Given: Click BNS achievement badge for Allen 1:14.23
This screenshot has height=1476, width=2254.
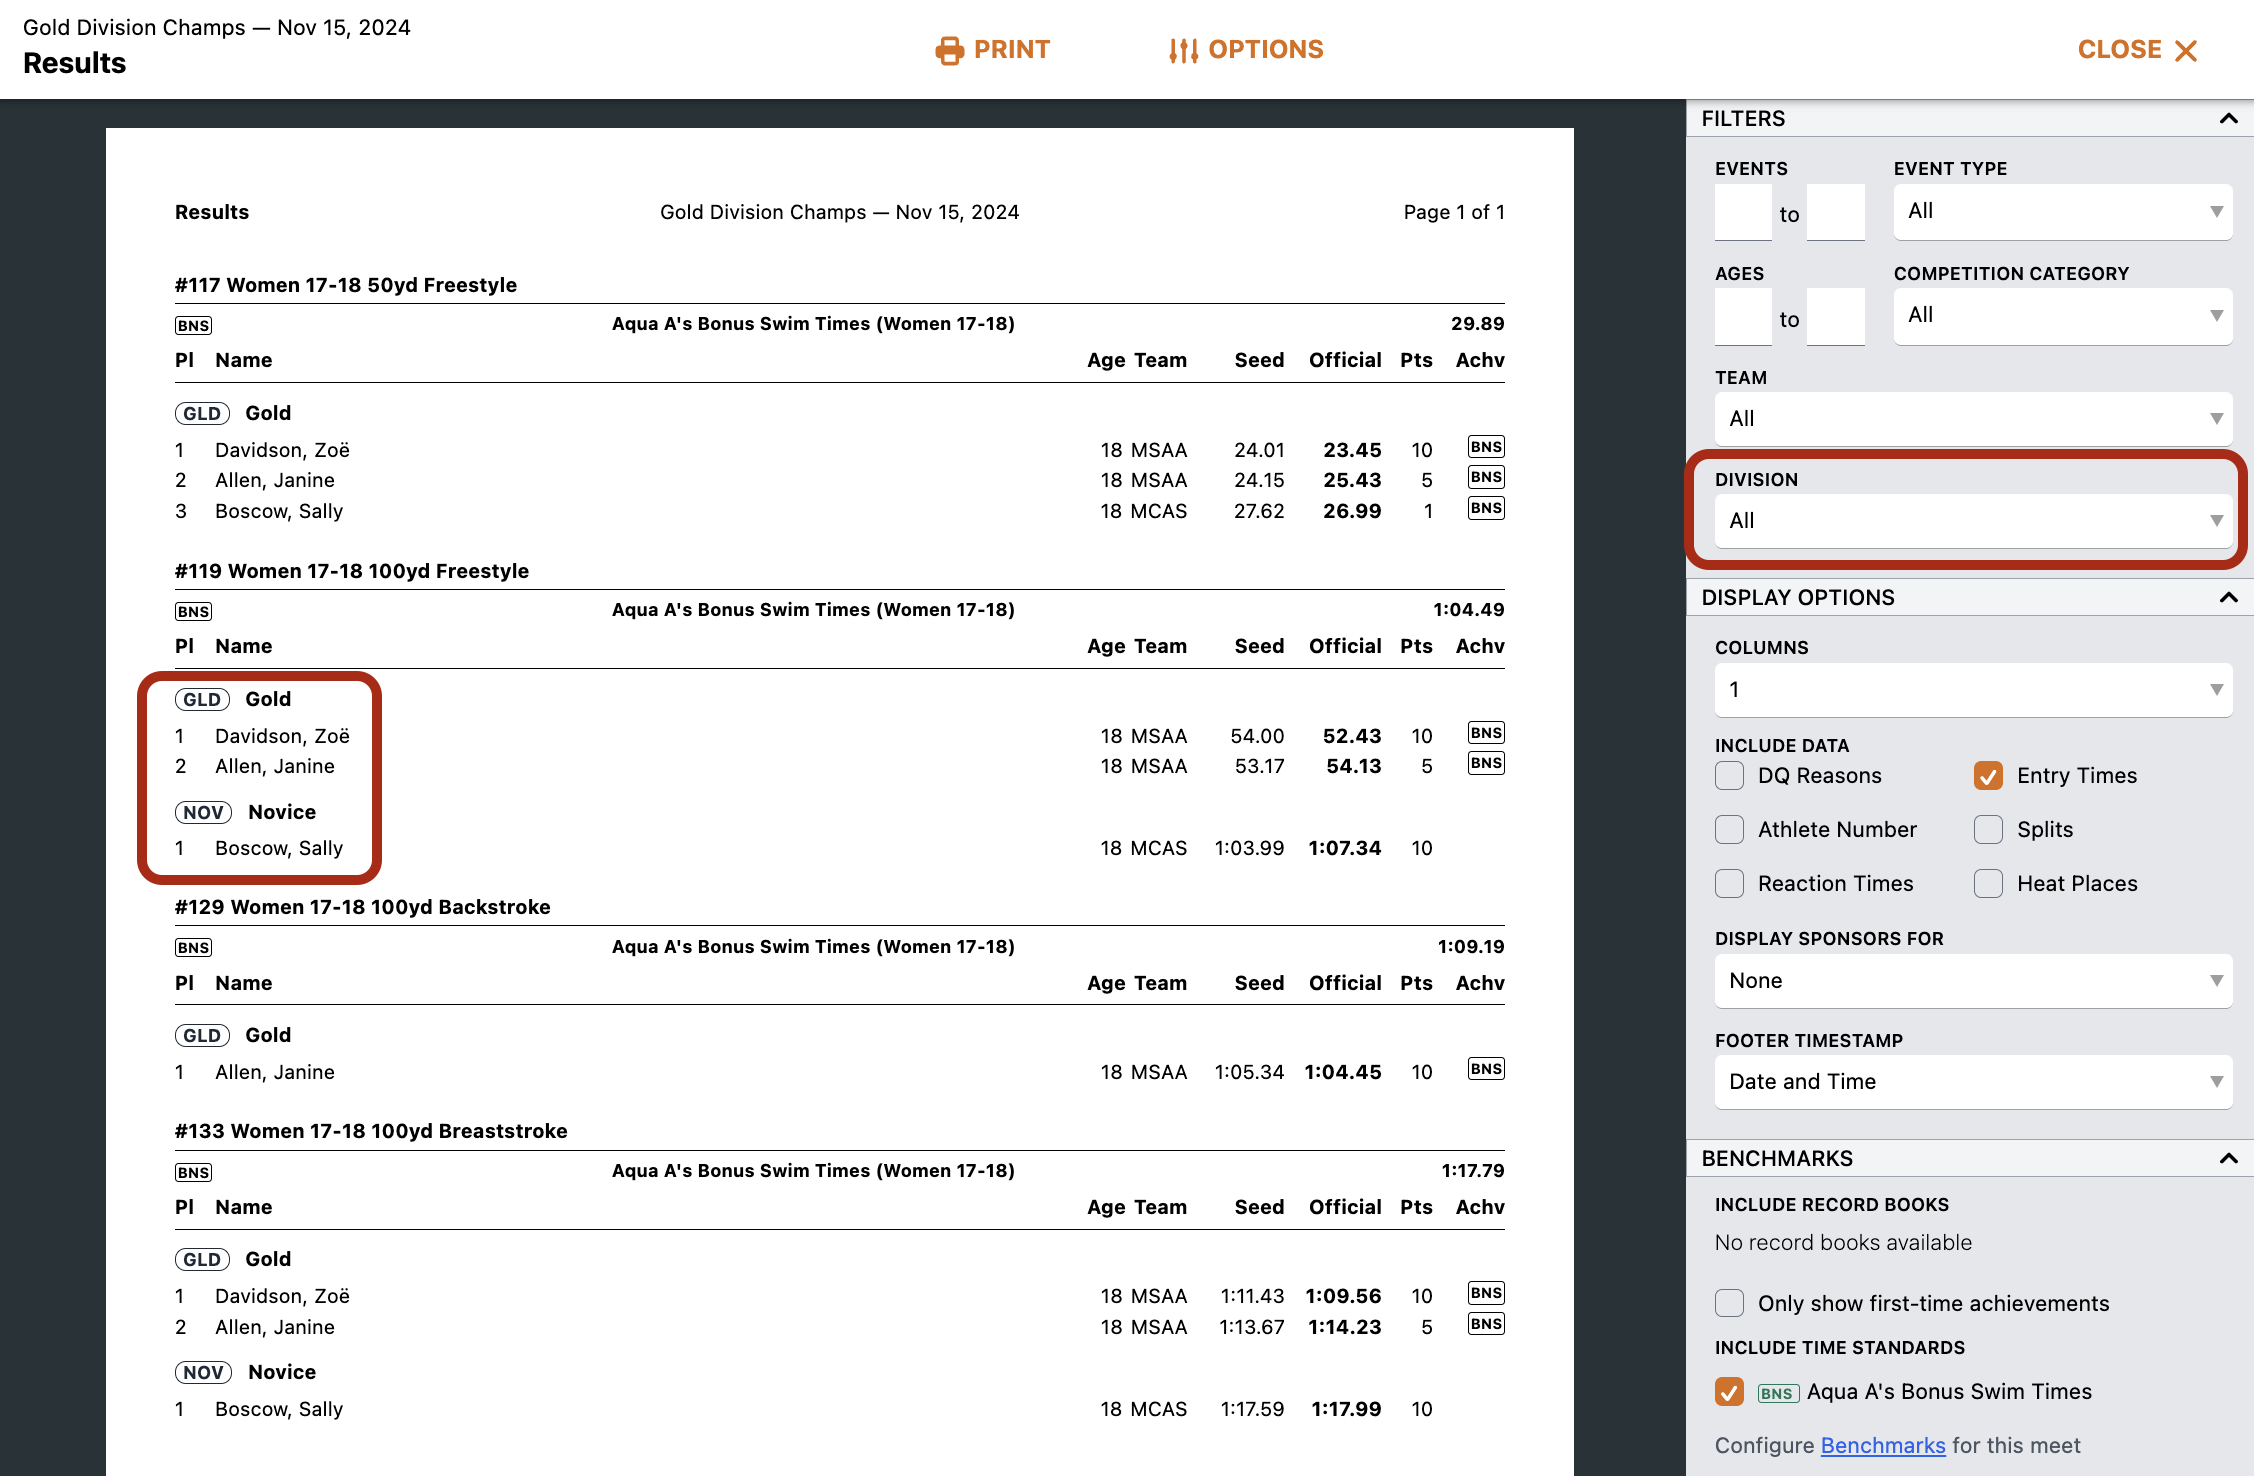Looking at the screenshot, I should coord(1486,1324).
